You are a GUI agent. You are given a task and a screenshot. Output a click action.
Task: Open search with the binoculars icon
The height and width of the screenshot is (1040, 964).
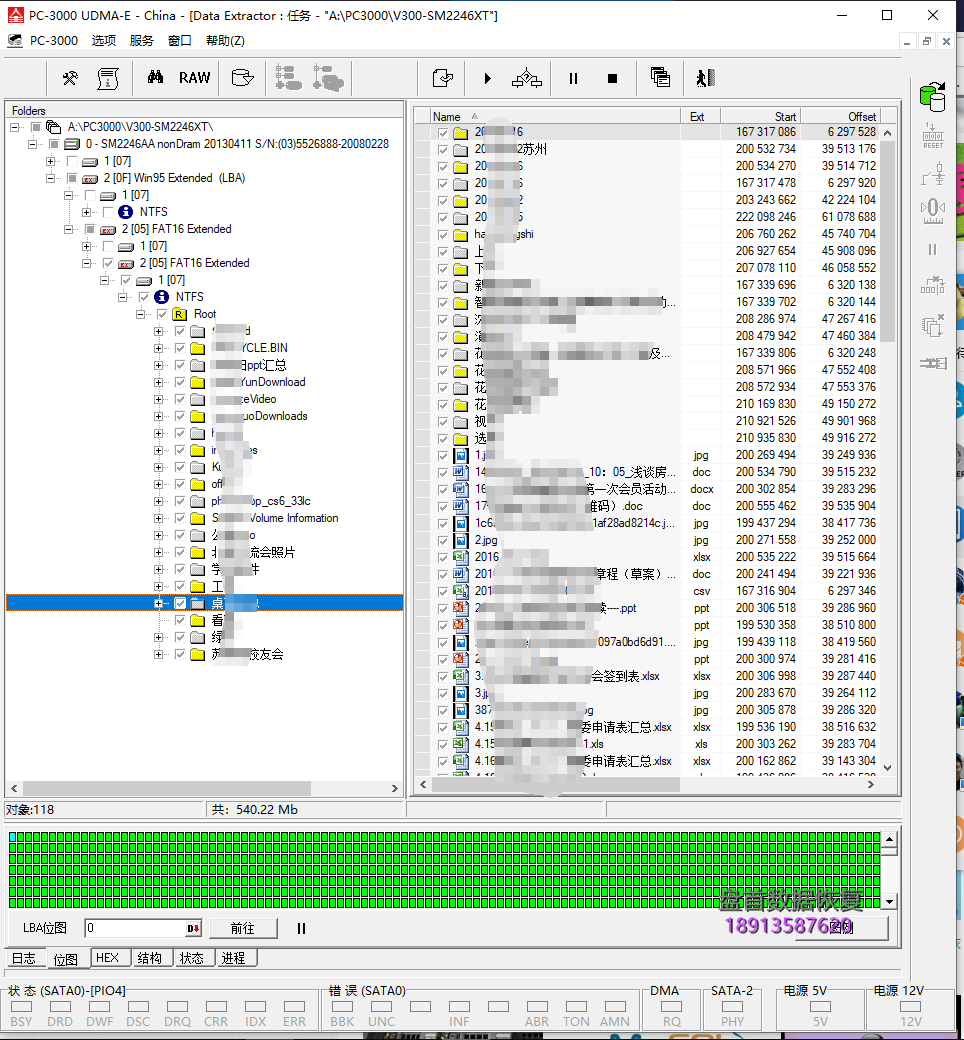pyautogui.click(x=155, y=78)
